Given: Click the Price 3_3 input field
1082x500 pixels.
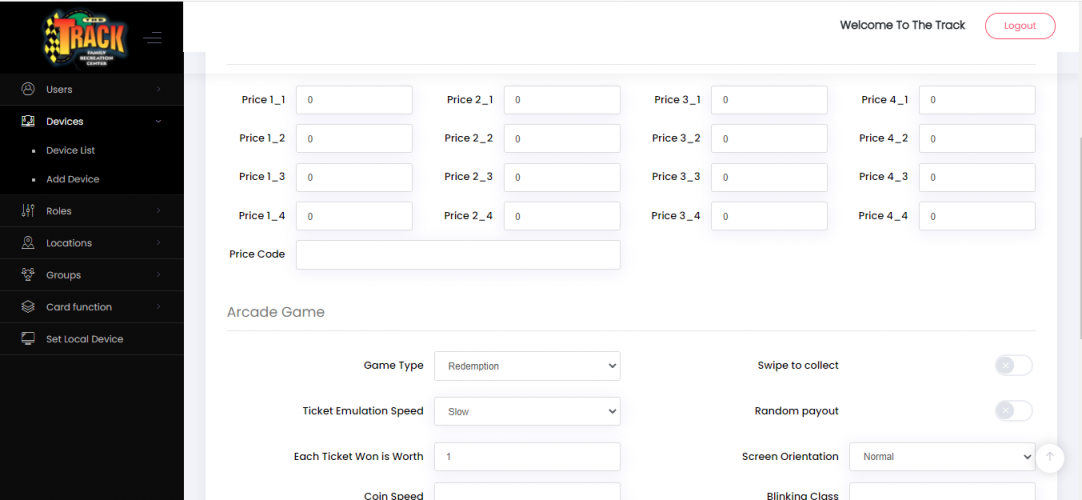Looking at the screenshot, I should click(769, 177).
